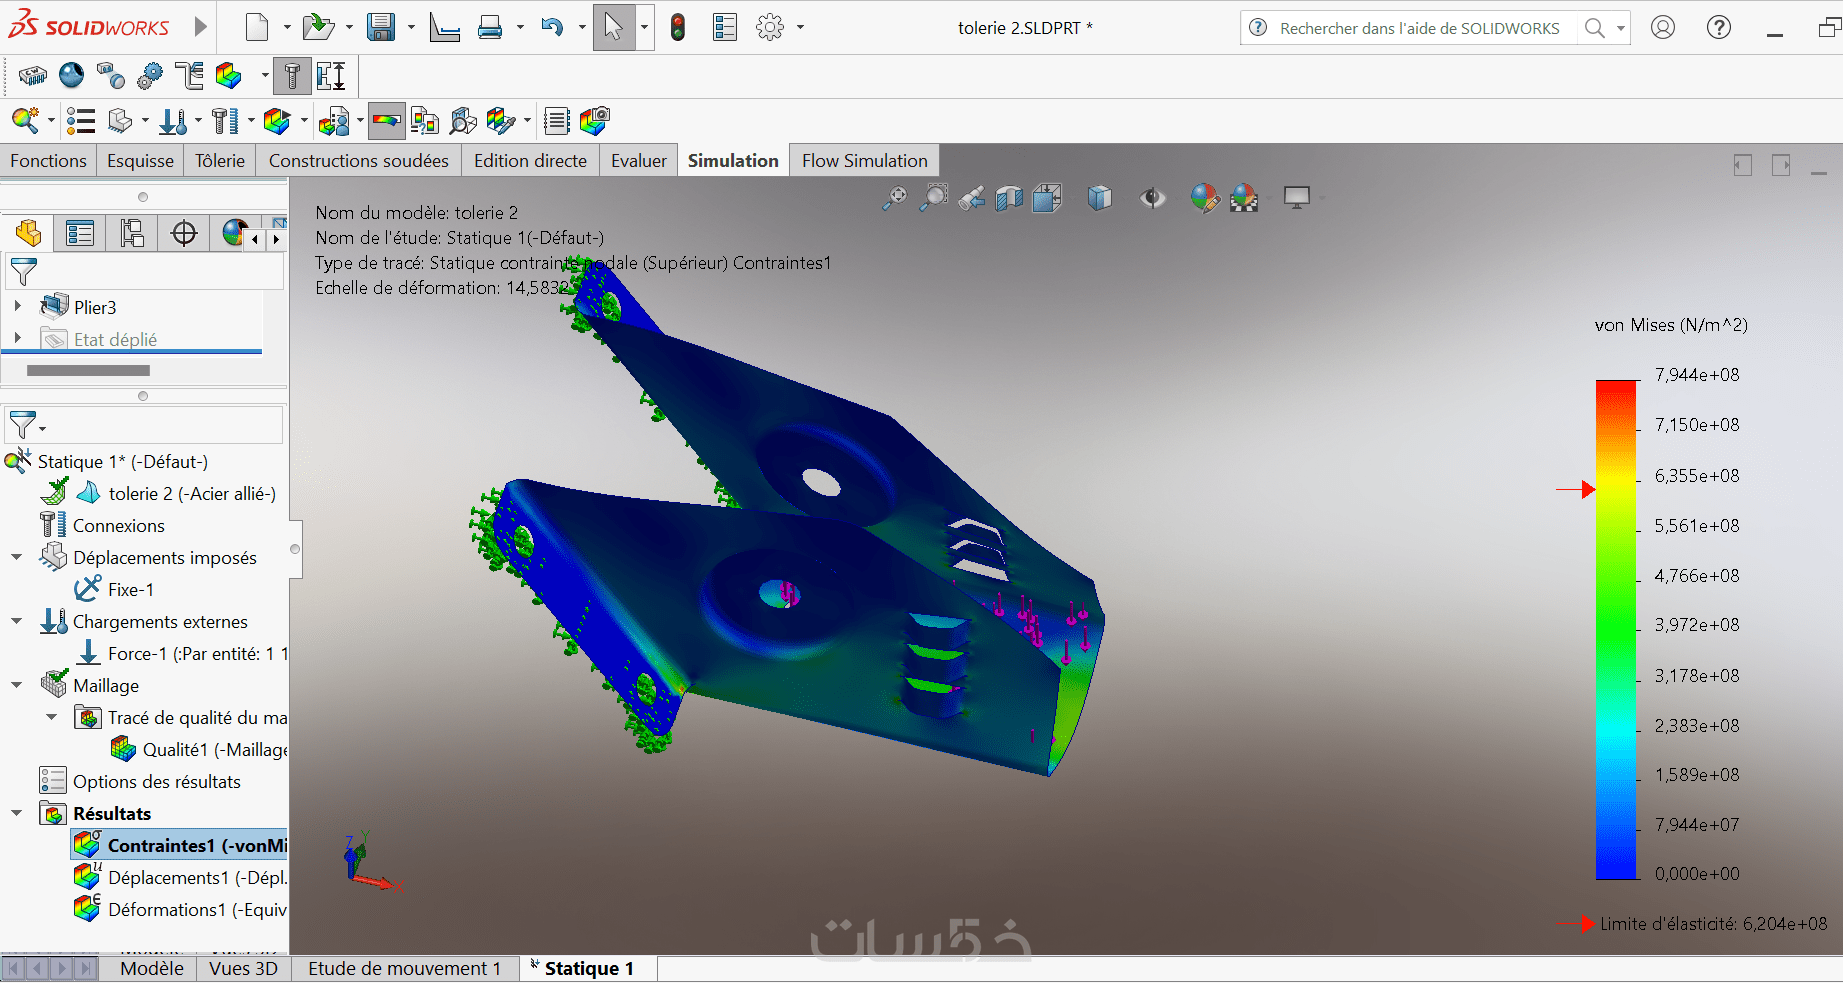Click the Zoom to Area magnifier icon
Image resolution: width=1843 pixels, height=983 pixels.
[933, 198]
